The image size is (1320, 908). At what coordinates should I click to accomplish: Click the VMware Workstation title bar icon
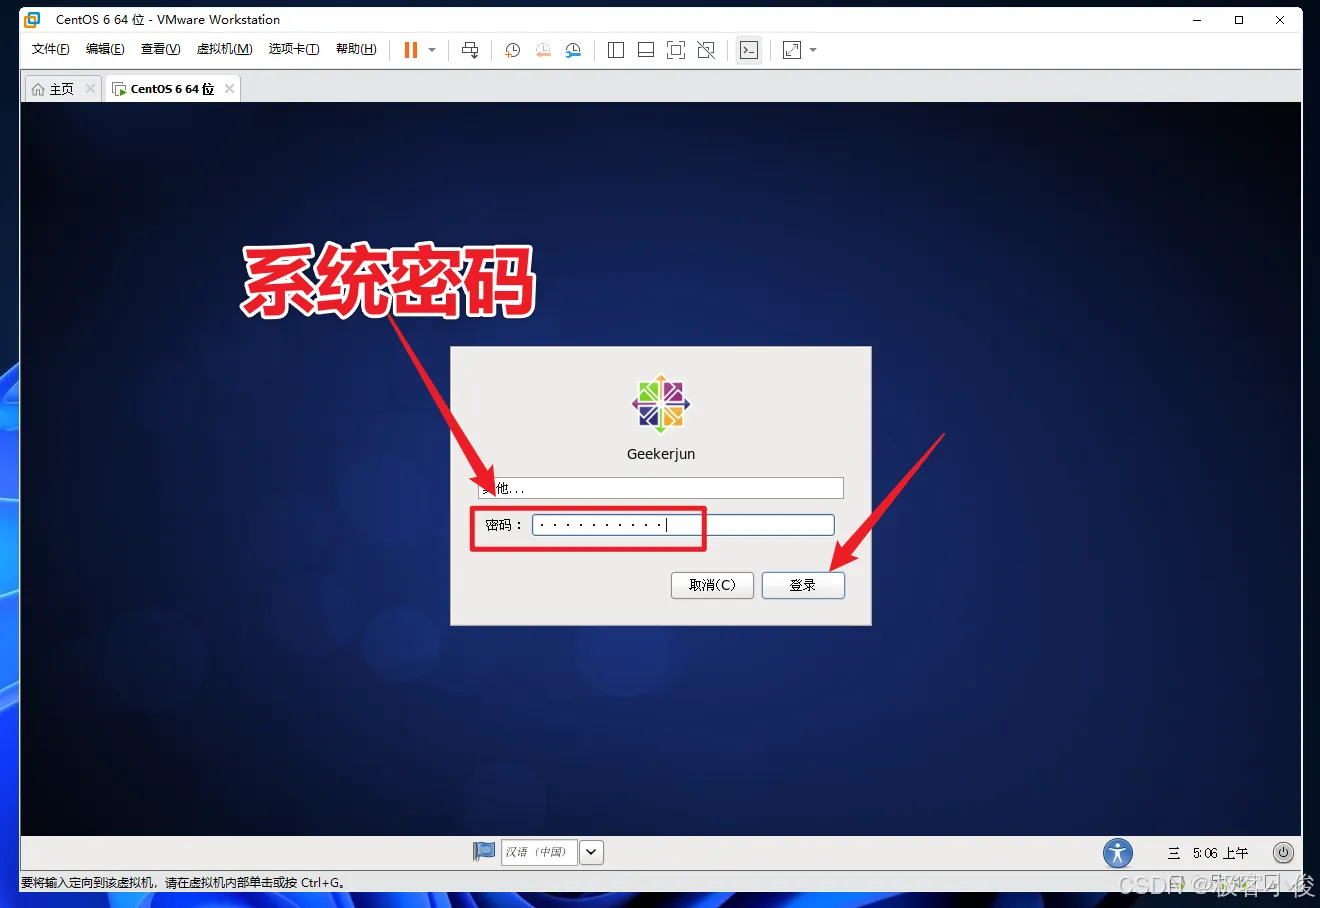pos(32,19)
